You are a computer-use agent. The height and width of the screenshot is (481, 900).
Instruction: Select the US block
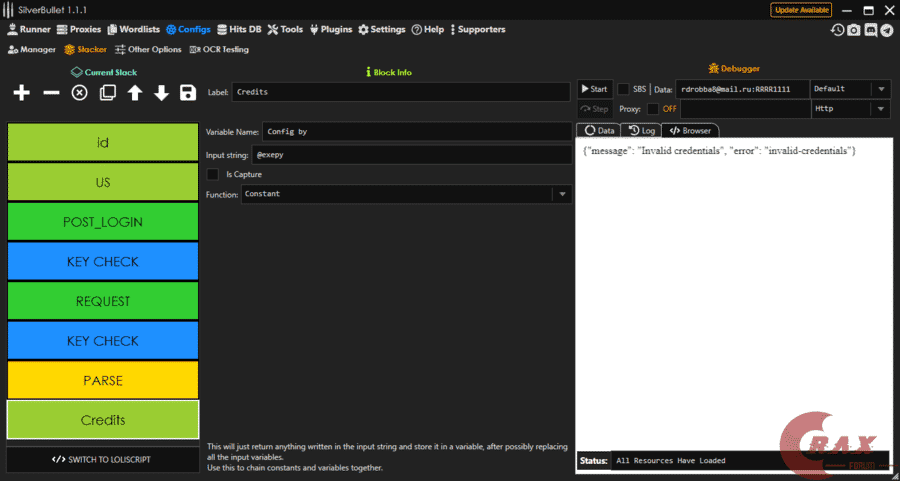tap(103, 182)
